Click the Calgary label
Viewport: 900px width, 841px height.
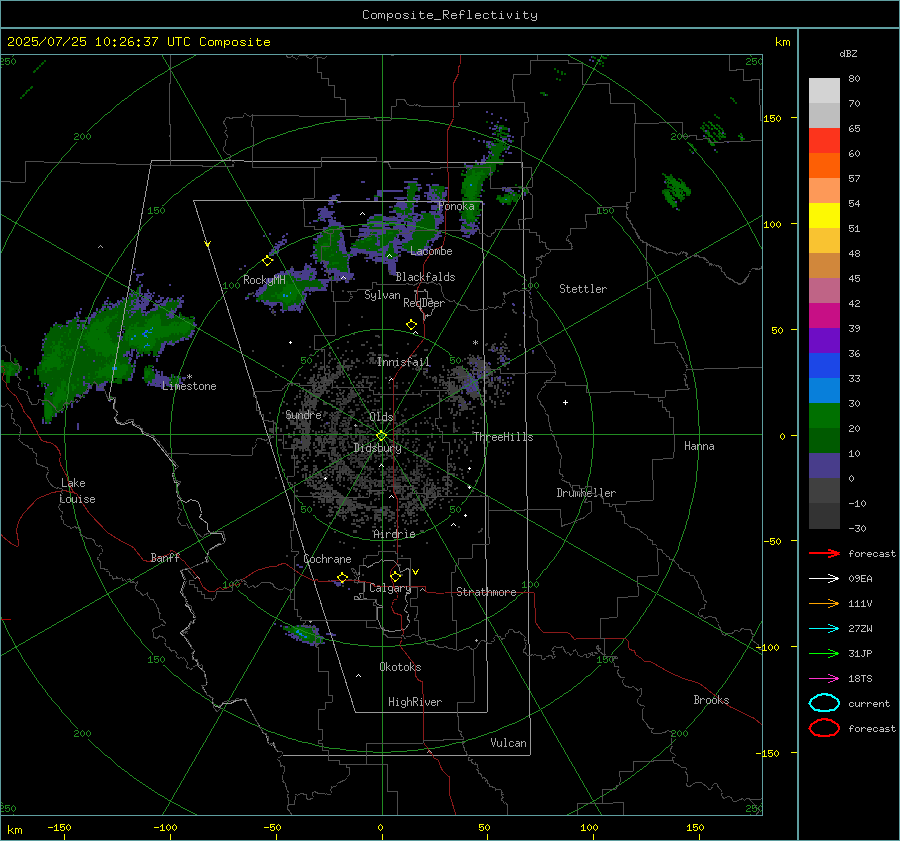click(x=390, y=588)
